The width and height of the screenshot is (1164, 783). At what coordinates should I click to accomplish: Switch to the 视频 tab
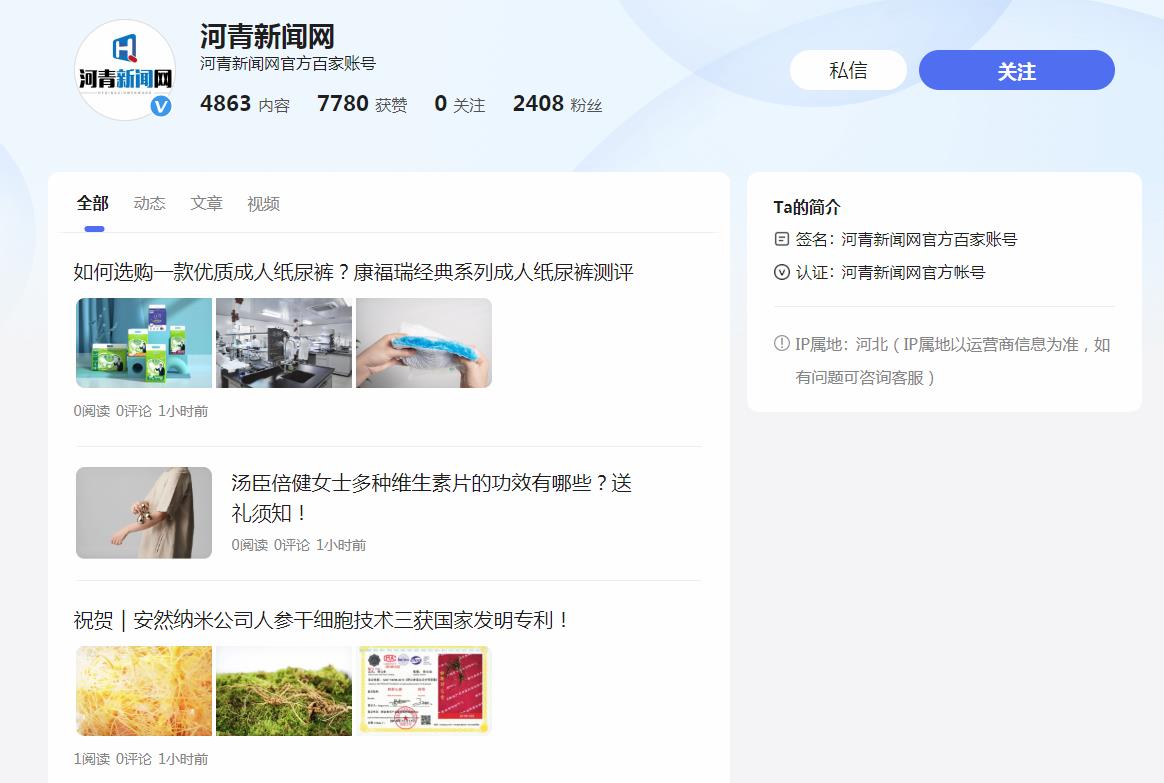coord(264,203)
